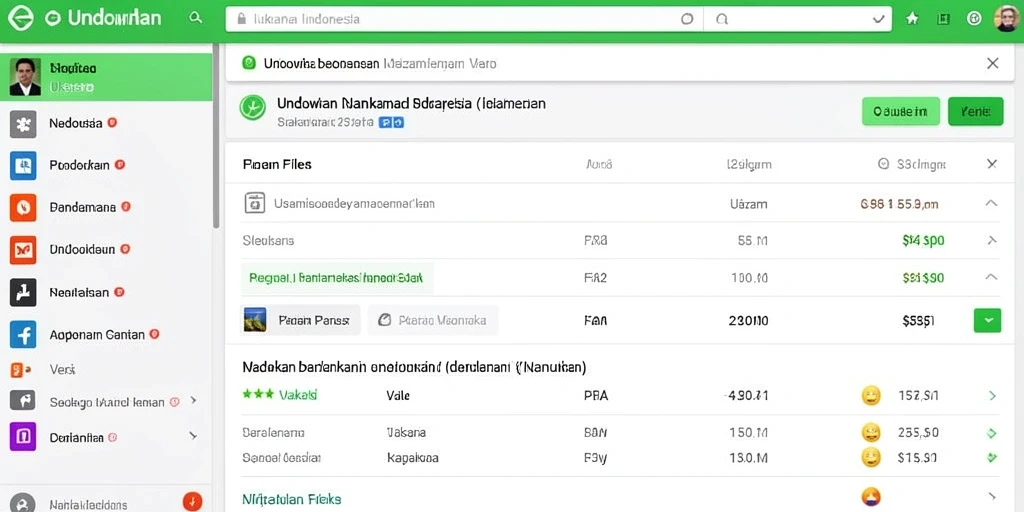Collapse the Pegnal Bantanakas row chevron
1024x512 pixels.
coord(991,277)
